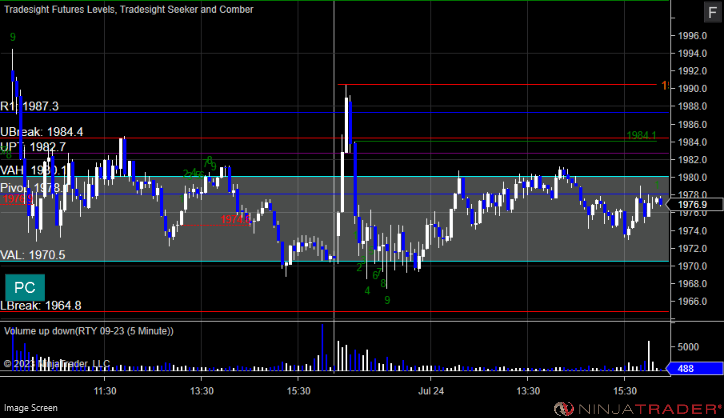Viewport: 724px width, 418px height.
Task: Click the teal PC button
Action: click(x=25, y=288)
